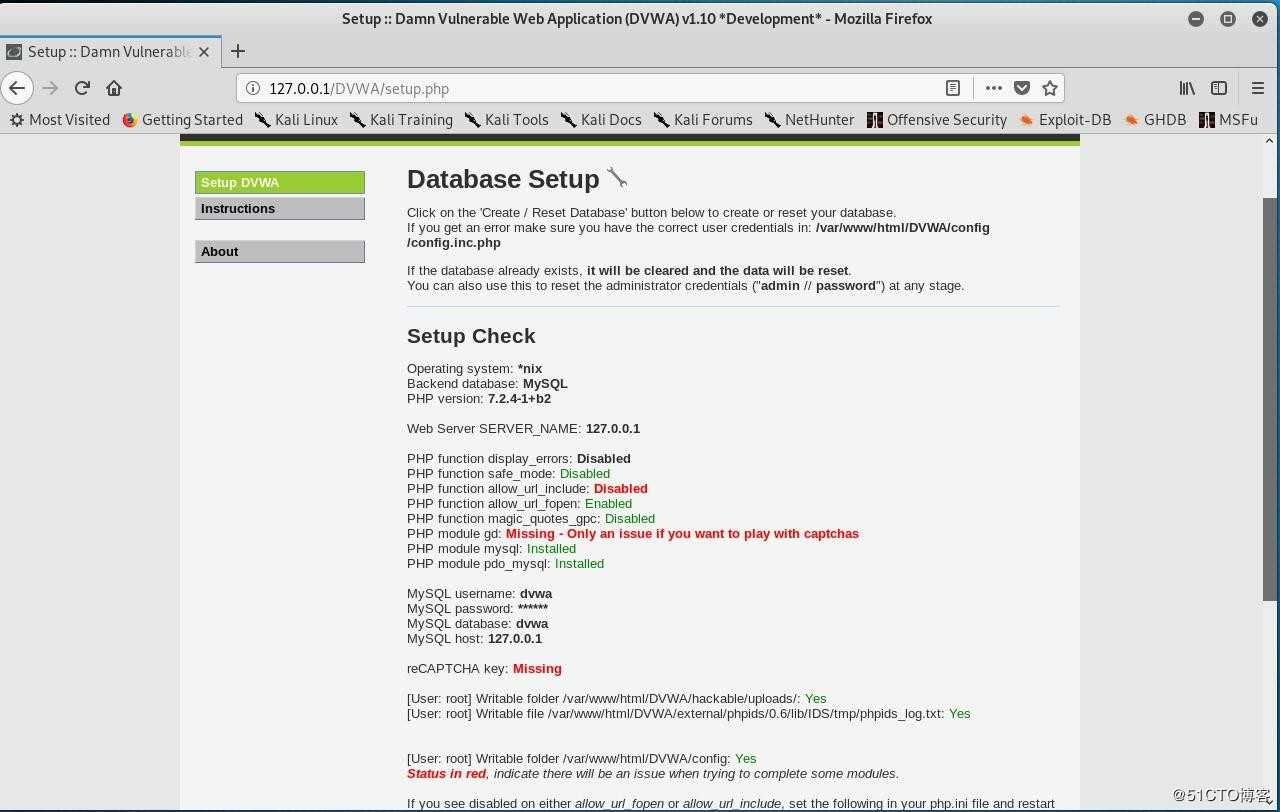The height and width of the screenshot is (812, 1280).
Task: Open the Firefox home page
Action: 114,88
